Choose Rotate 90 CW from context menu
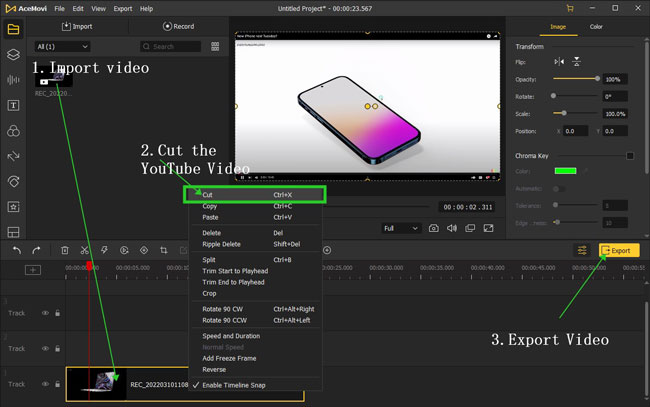The width and height of the screenshot is (650, 407). [255, 309]
